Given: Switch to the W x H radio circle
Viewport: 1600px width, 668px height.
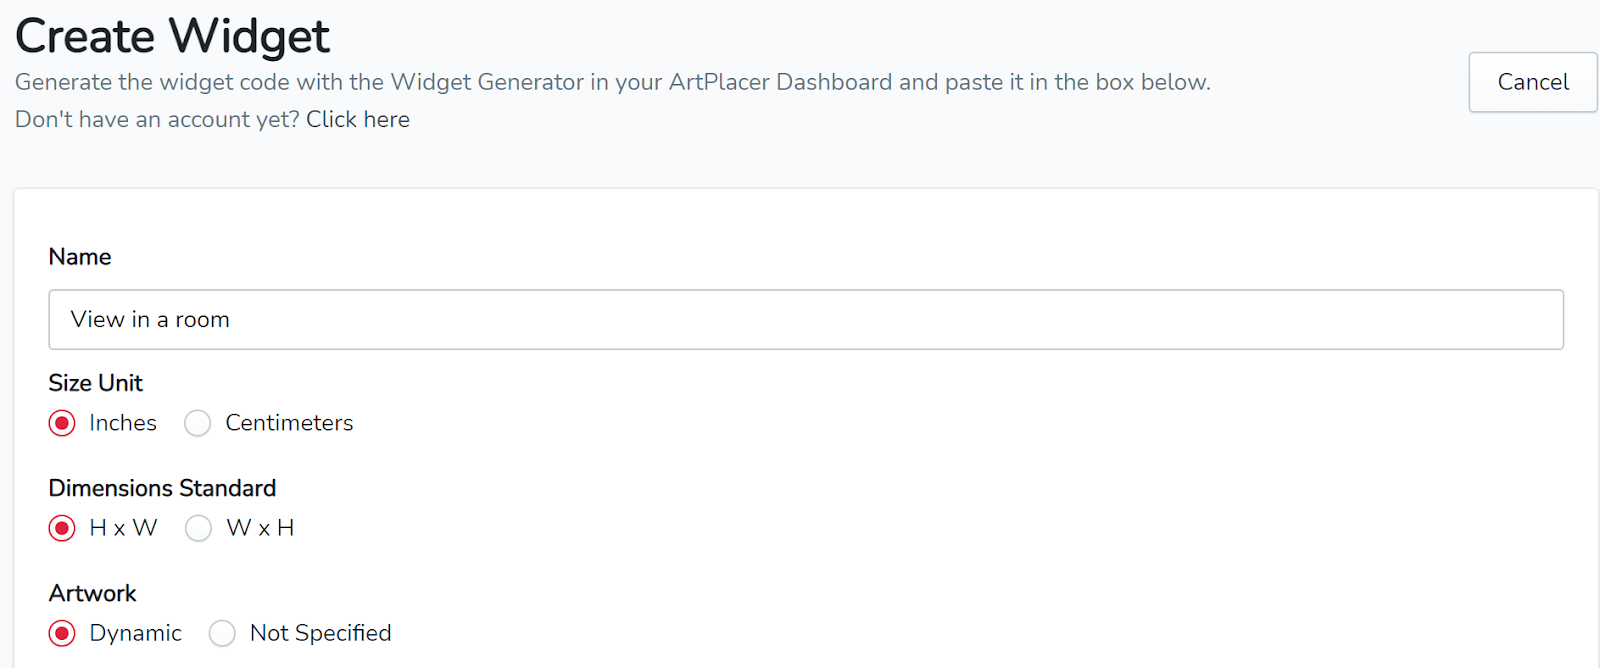Looking at the screenshot, I should 199,528.
